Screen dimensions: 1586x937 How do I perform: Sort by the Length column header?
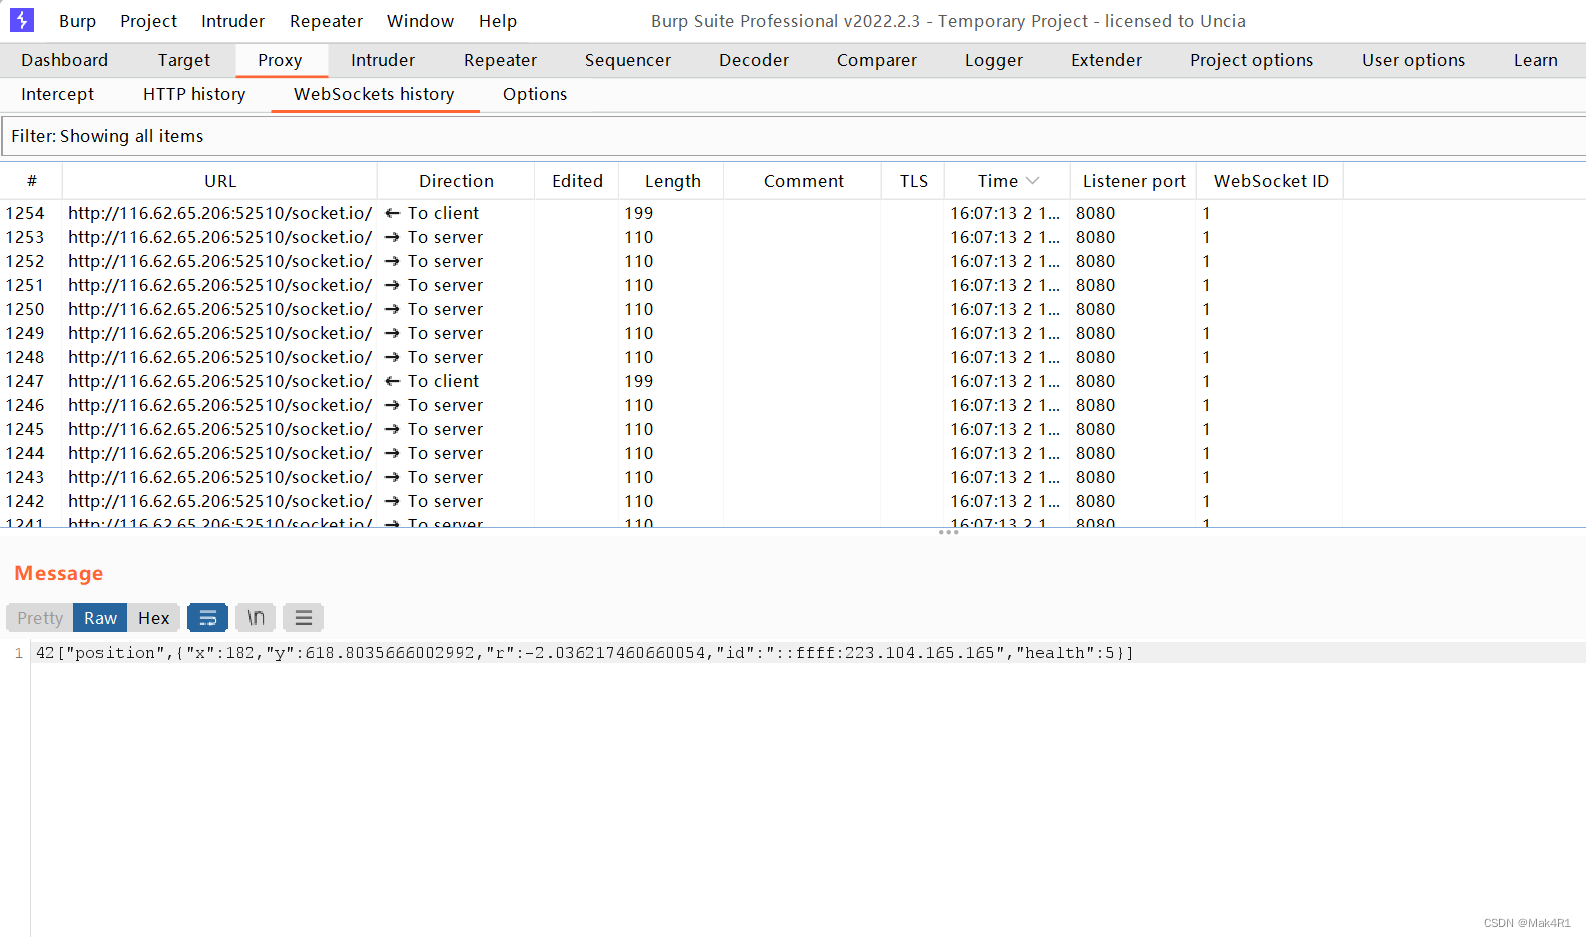click(672, 181)
